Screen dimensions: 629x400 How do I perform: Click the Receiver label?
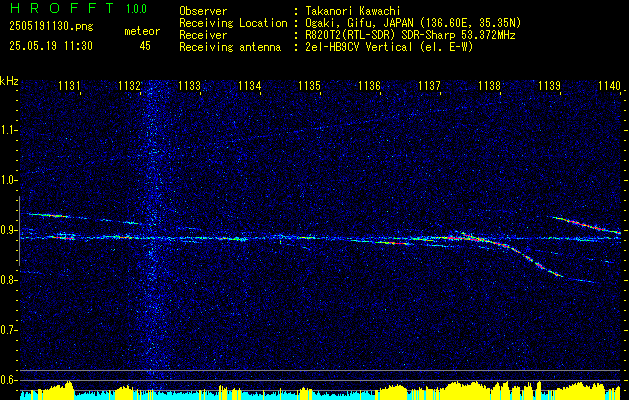click(x=203, y=35)
